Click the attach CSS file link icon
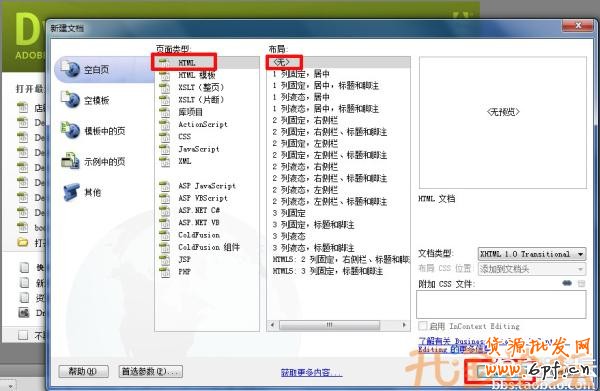 567,283
